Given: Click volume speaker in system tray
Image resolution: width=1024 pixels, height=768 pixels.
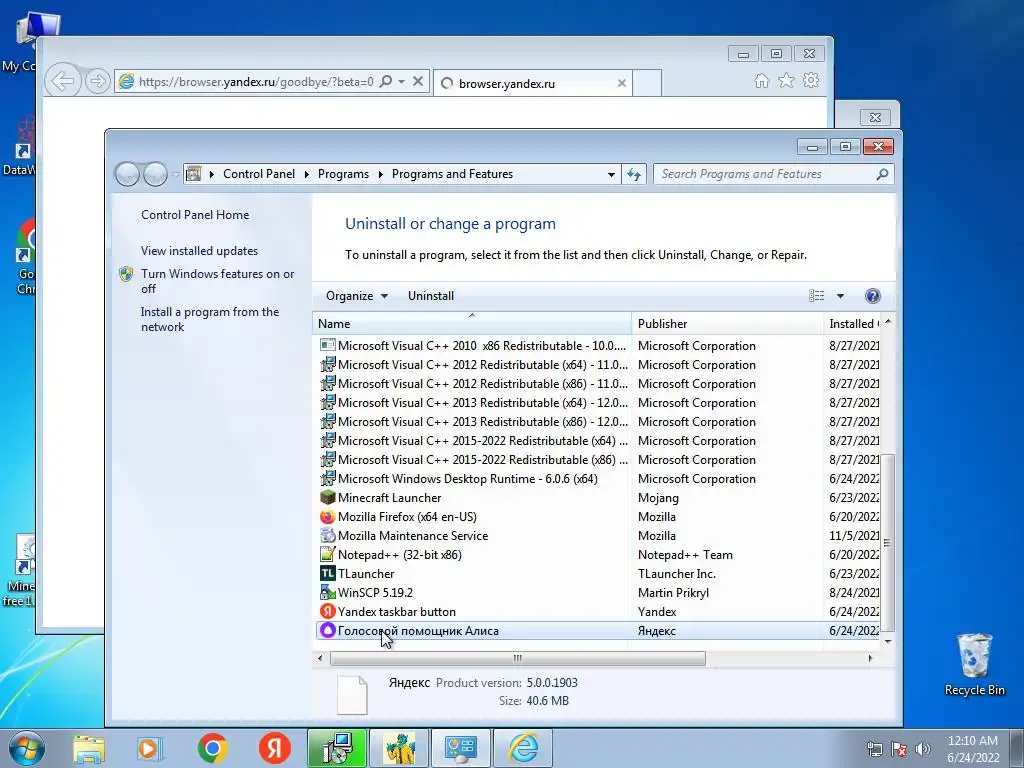Looking at the screenshot, I should (923, 748).
